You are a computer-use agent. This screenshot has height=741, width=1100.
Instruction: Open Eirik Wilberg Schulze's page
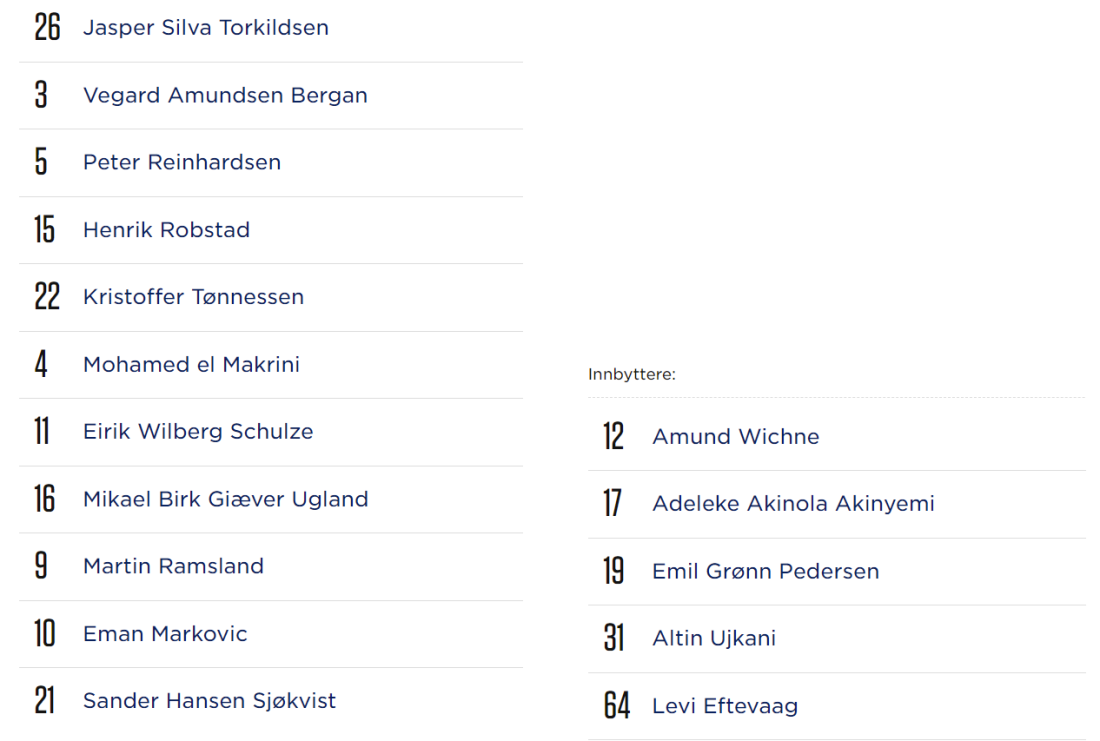198,432
